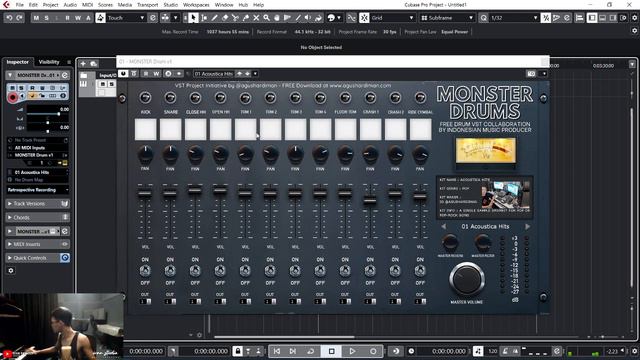Pick the Erase tool

(x=225, y=18)
